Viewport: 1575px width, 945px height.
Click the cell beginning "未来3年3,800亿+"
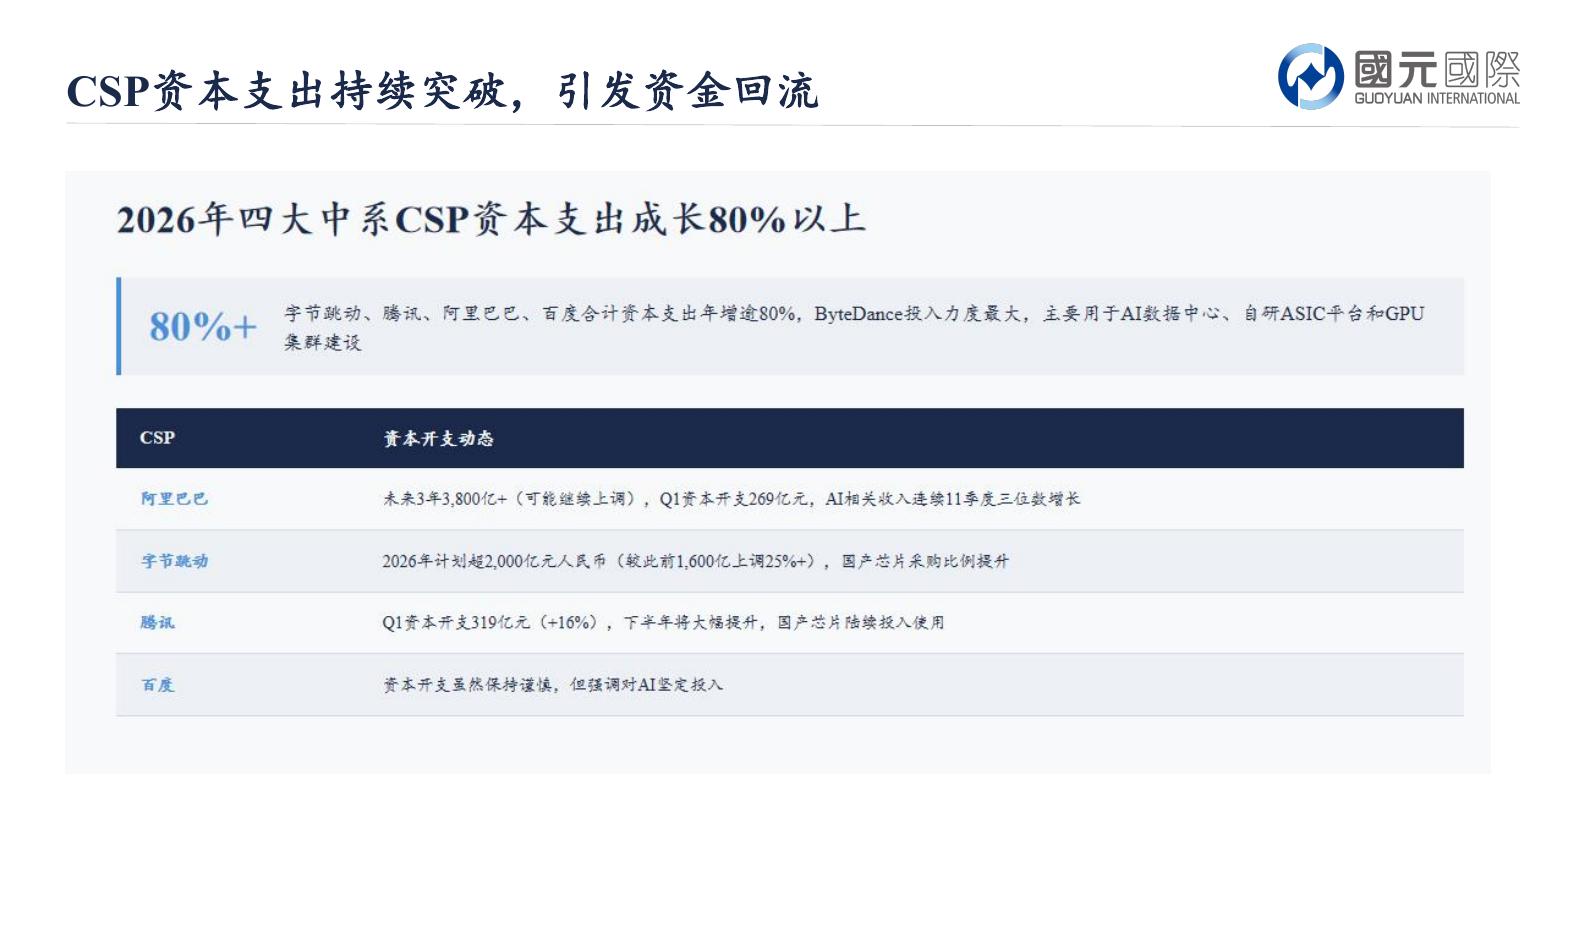tap(731, 498)
